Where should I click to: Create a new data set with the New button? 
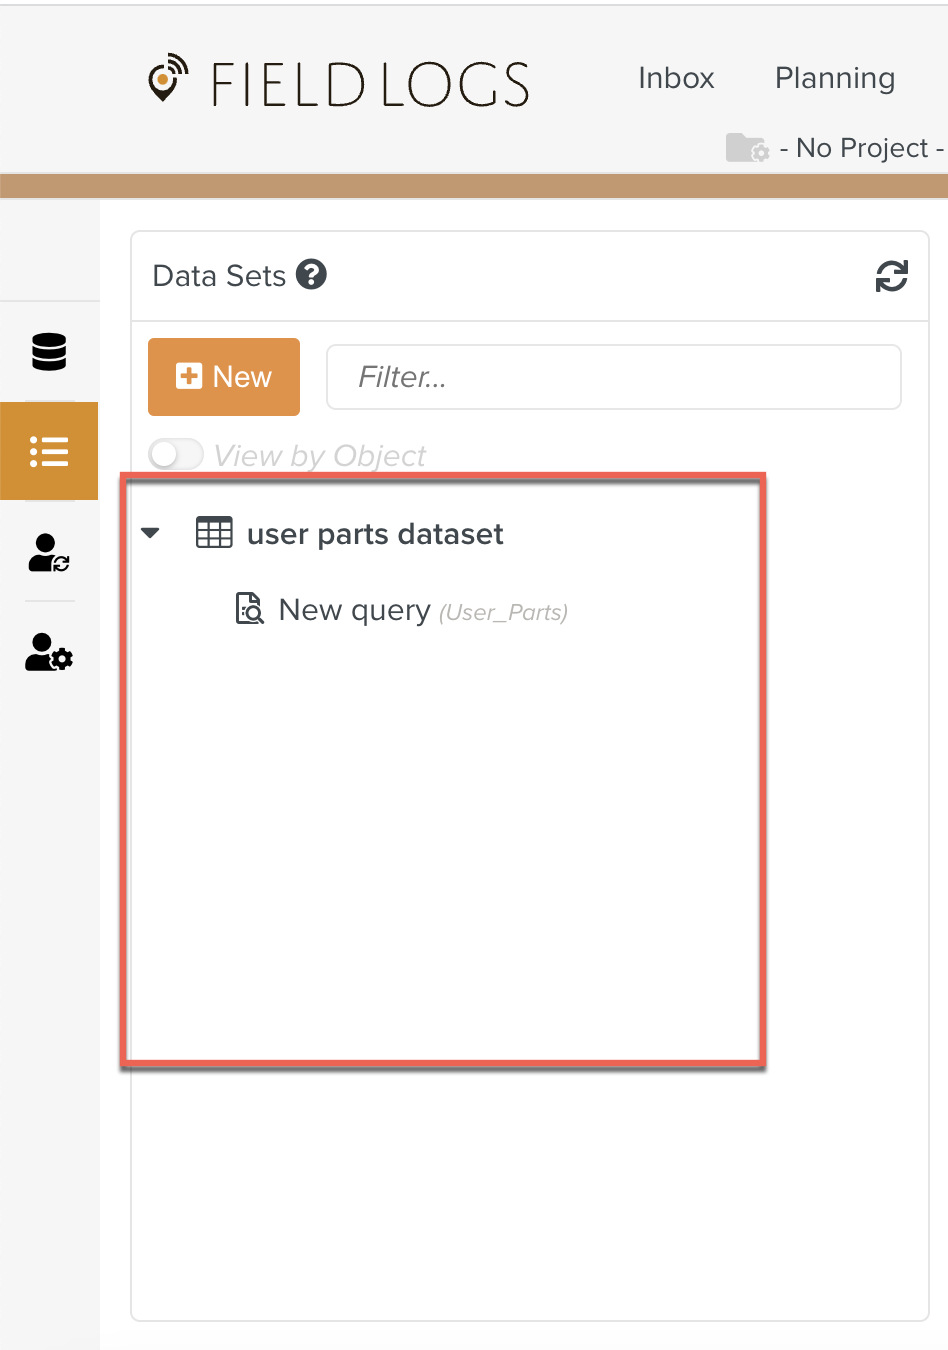click(224, 377)
